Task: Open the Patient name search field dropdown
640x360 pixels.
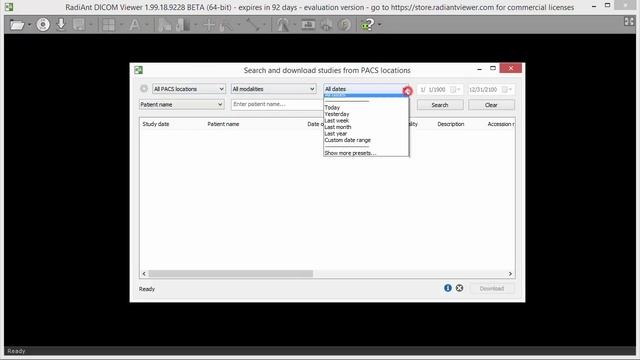Action: (182, 104)
